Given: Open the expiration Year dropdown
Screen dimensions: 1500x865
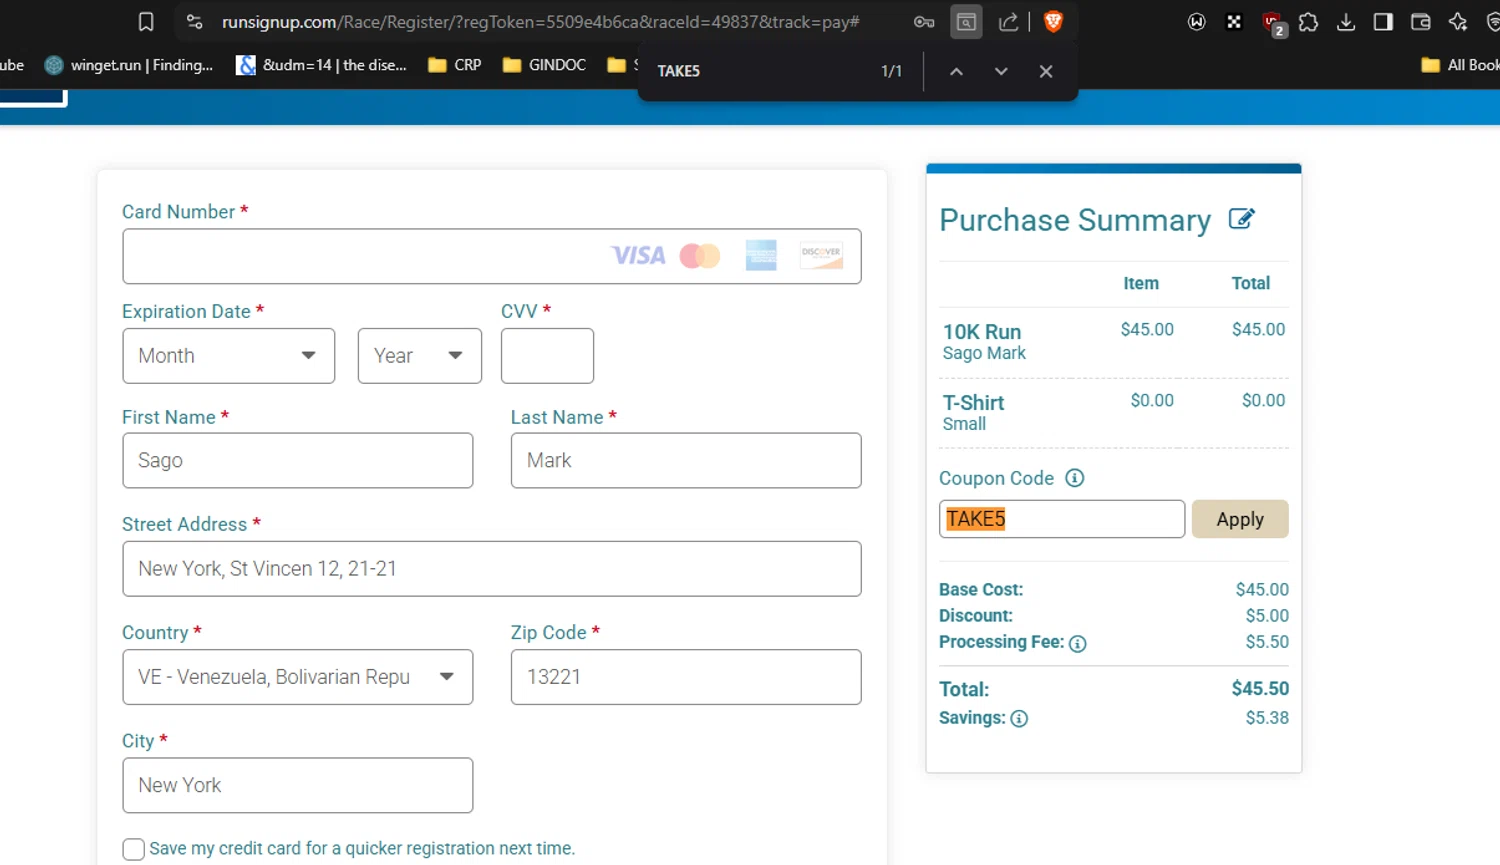Looking at the screenshot, I should tap(419, 356).
